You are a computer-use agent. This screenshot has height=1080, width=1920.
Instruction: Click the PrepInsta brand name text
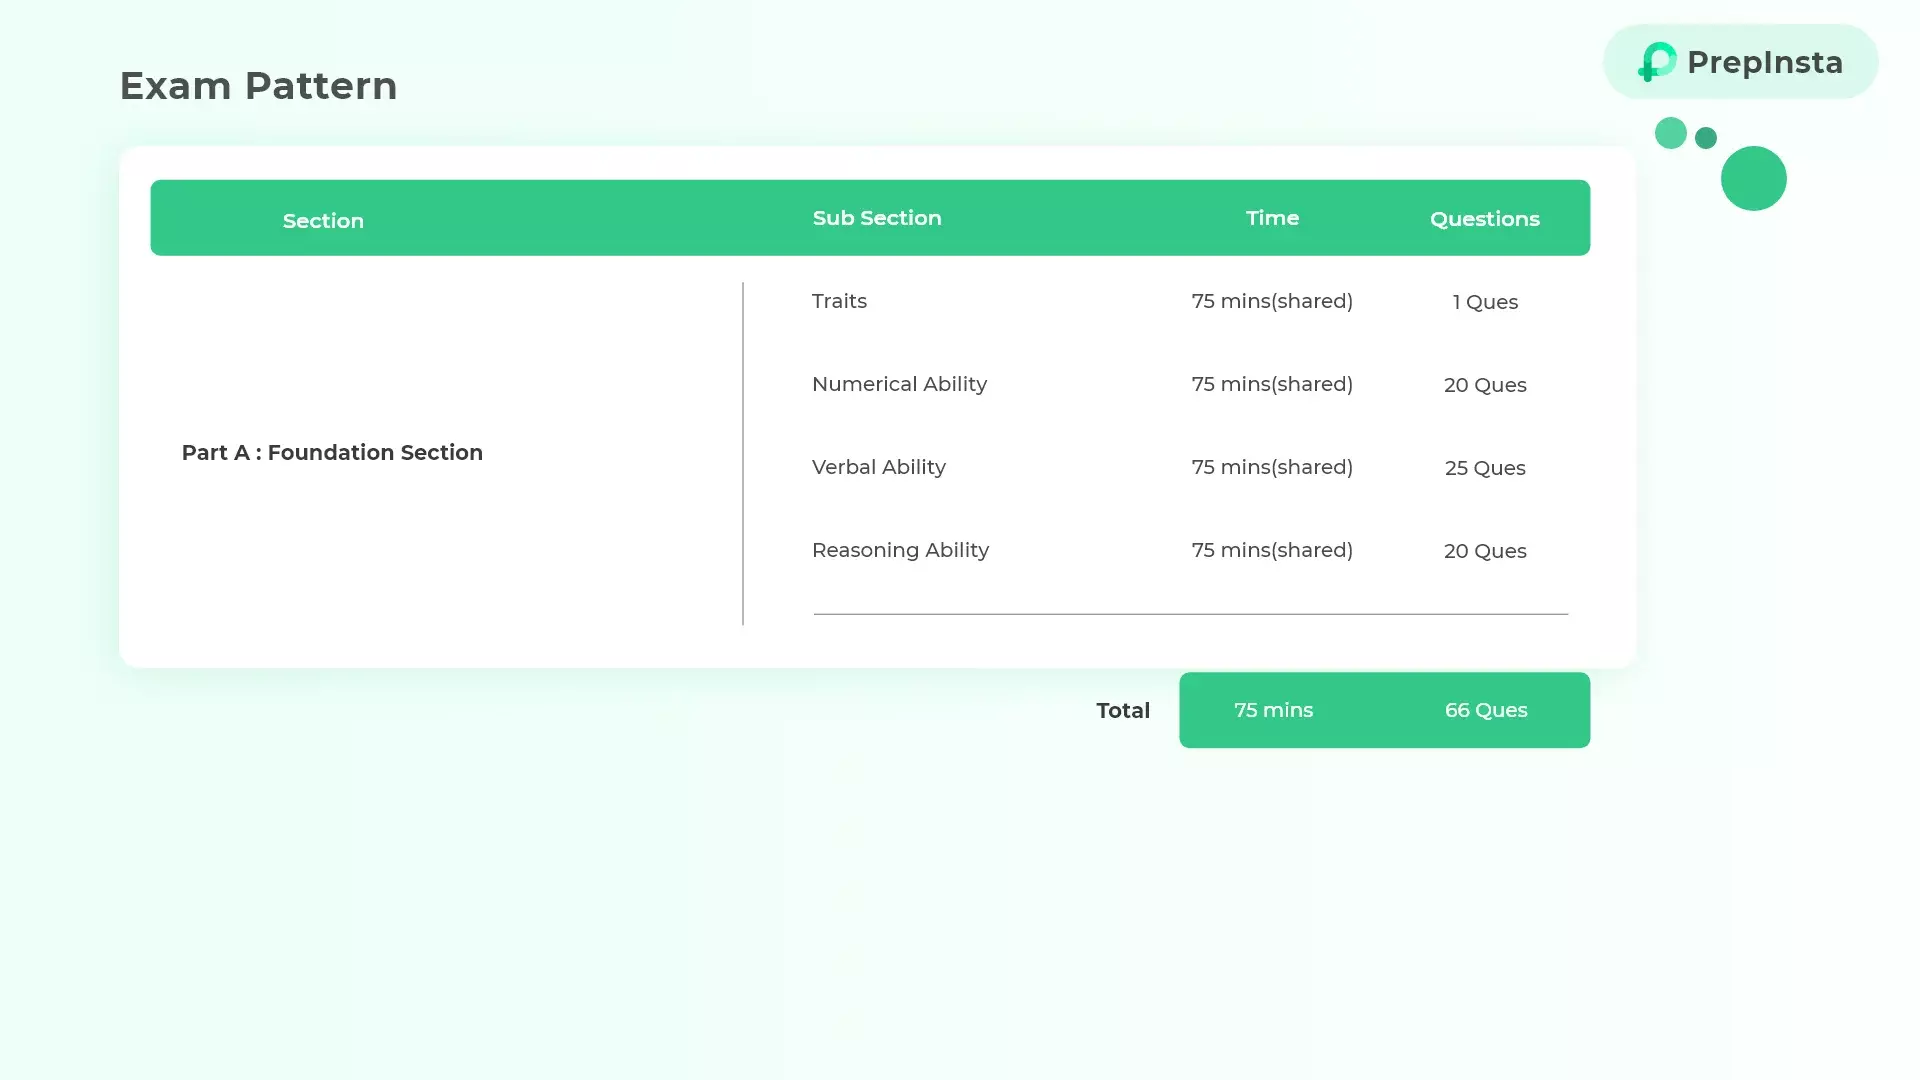point(1765,62)
